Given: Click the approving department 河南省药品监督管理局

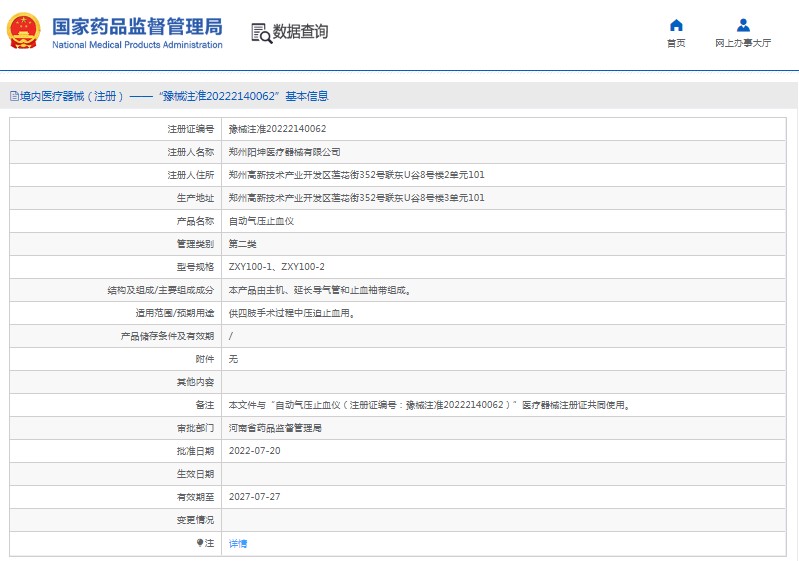Looking at the screenshot, I should tap(275, 428).
